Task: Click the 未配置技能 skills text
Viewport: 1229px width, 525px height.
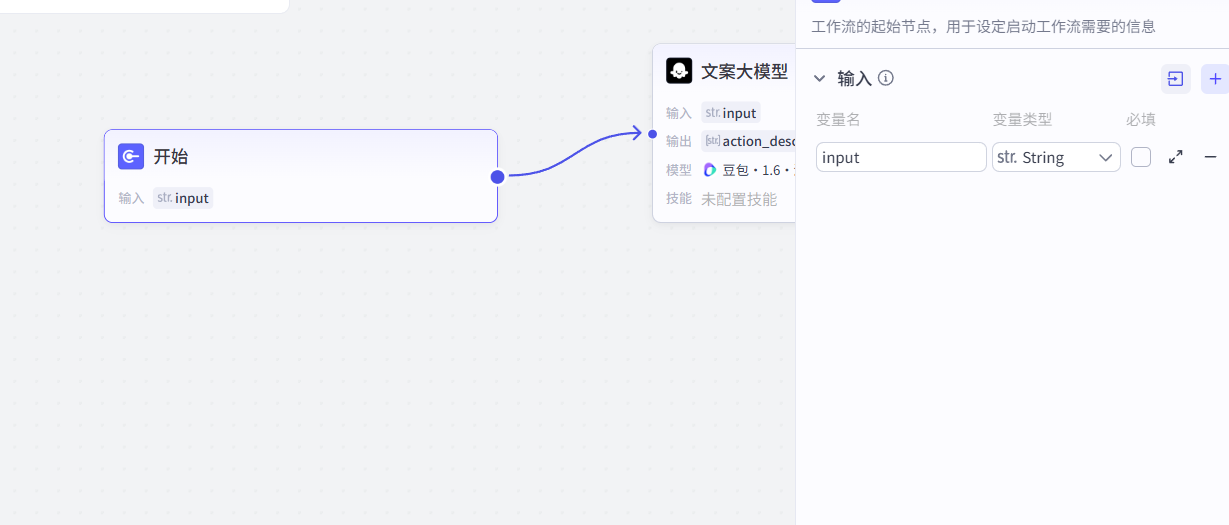Action: [739, 199]
